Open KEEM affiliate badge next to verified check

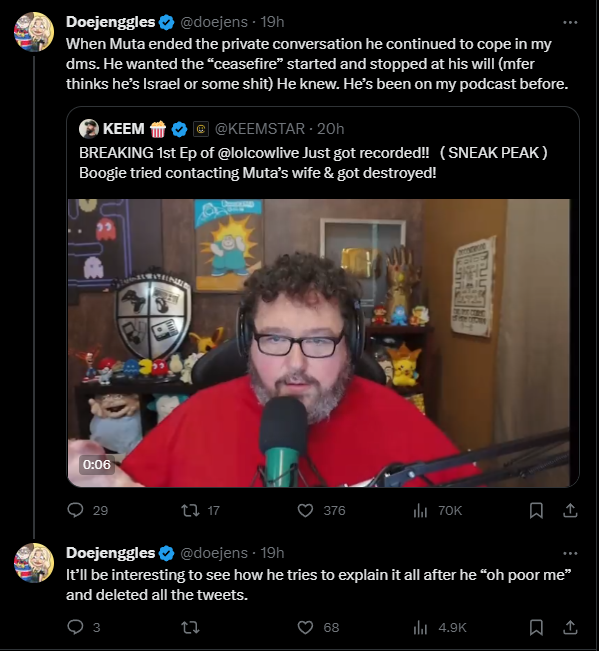[201, 129]
